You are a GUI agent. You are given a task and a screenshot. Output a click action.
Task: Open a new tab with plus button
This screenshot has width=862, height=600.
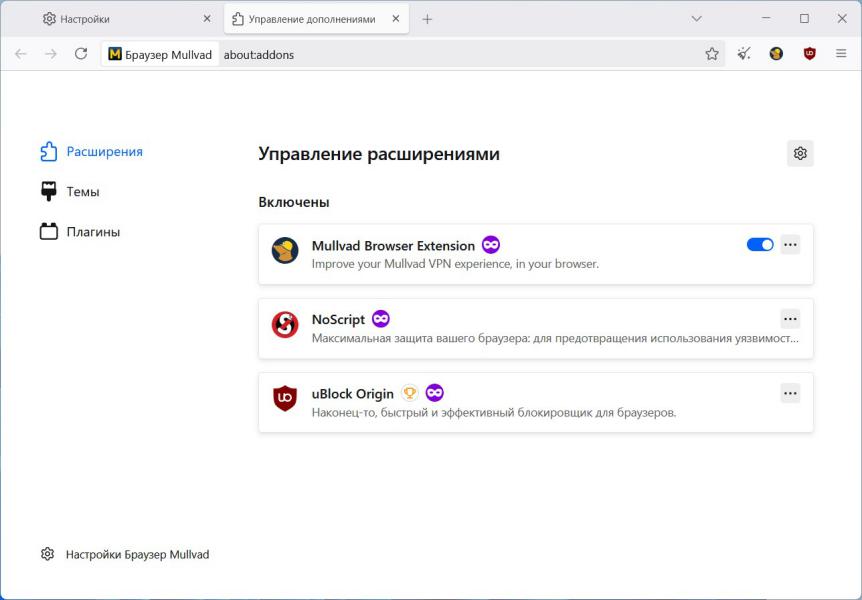(427, 19)
